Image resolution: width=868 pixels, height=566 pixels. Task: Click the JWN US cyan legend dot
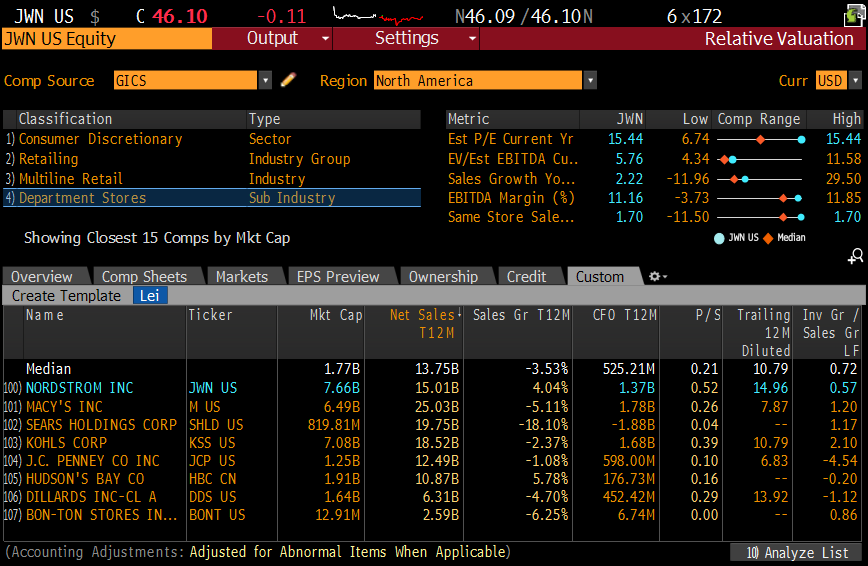click(719, 238)
